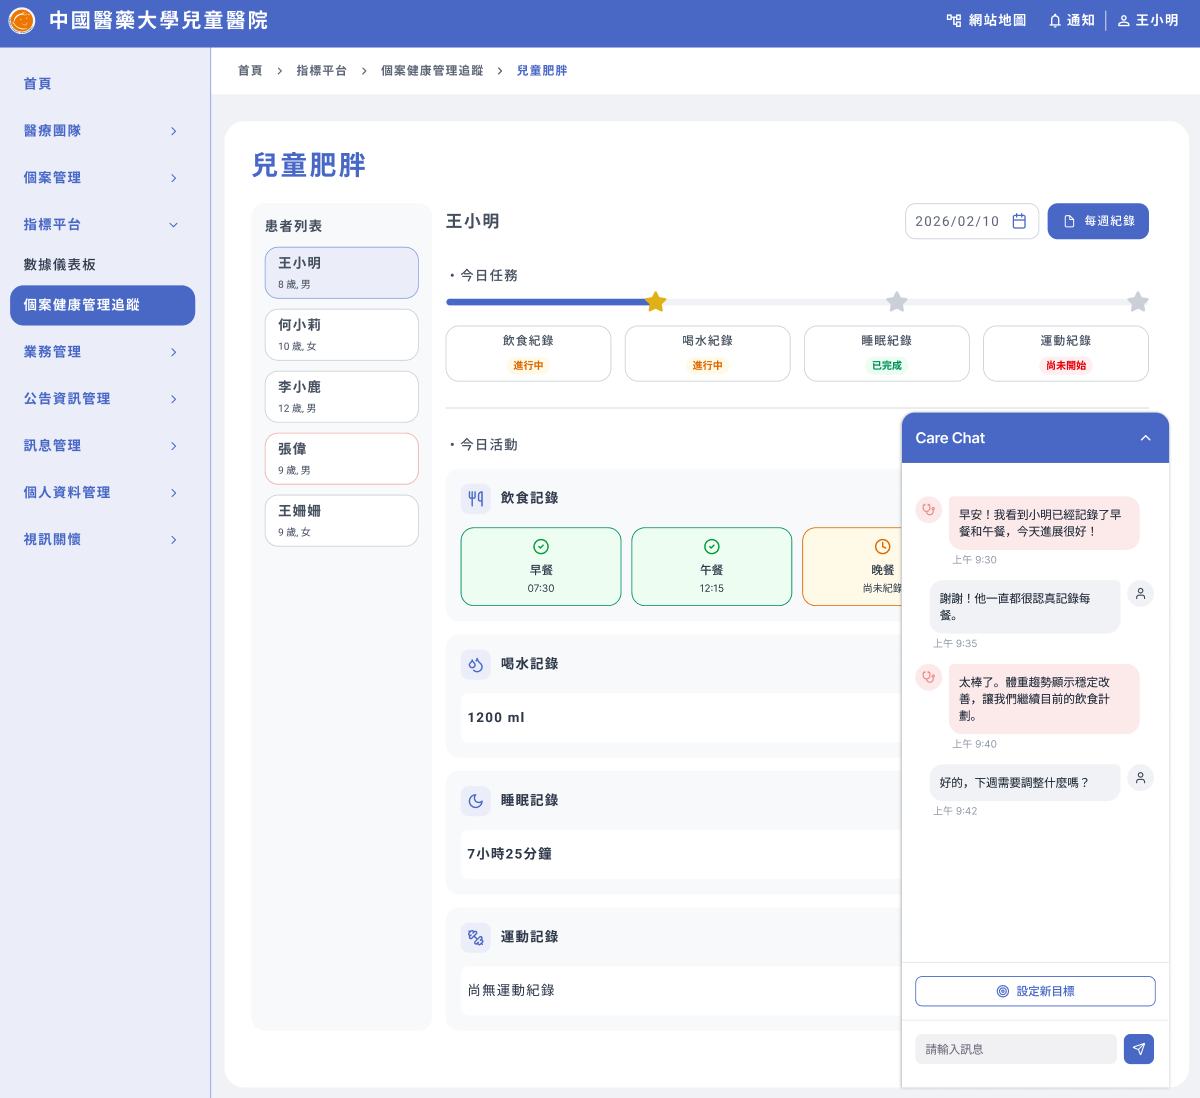This screenshot has width=1200, height=1098.
Task: Click the 請輸入訊息 chat input field
Action: pyautogui.click(x=1015, y=1049)
